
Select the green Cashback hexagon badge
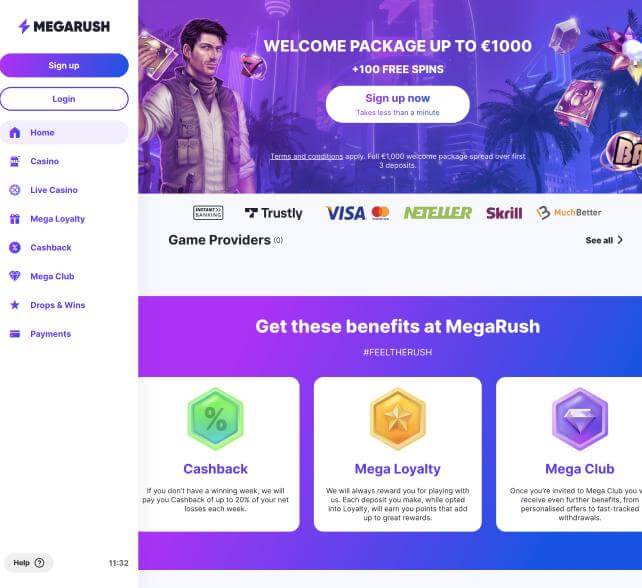(x=215, y=418)
